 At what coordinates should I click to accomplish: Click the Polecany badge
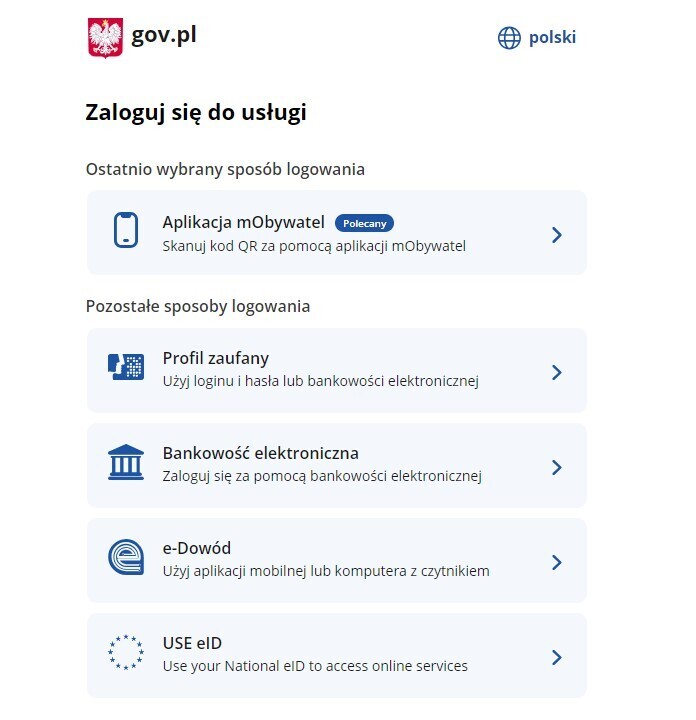[365, 224]
